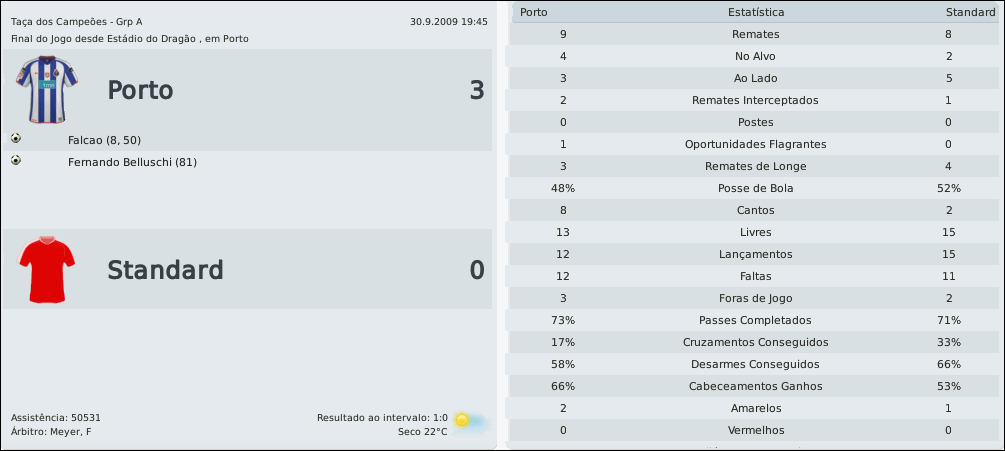
Task: Open the Standard team name link
Action: pos(165,271)
